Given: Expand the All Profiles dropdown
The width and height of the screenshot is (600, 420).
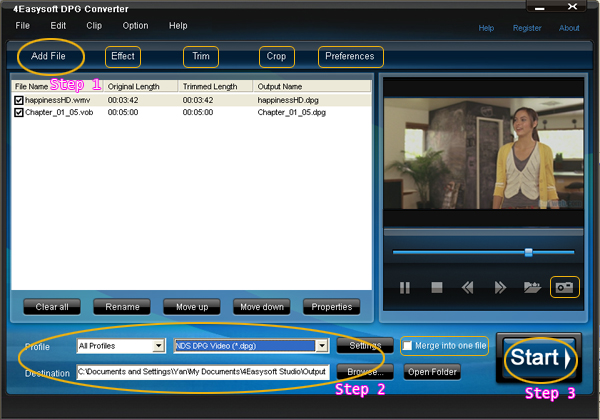Looking at the screenshot, I should tap(158, 346).
